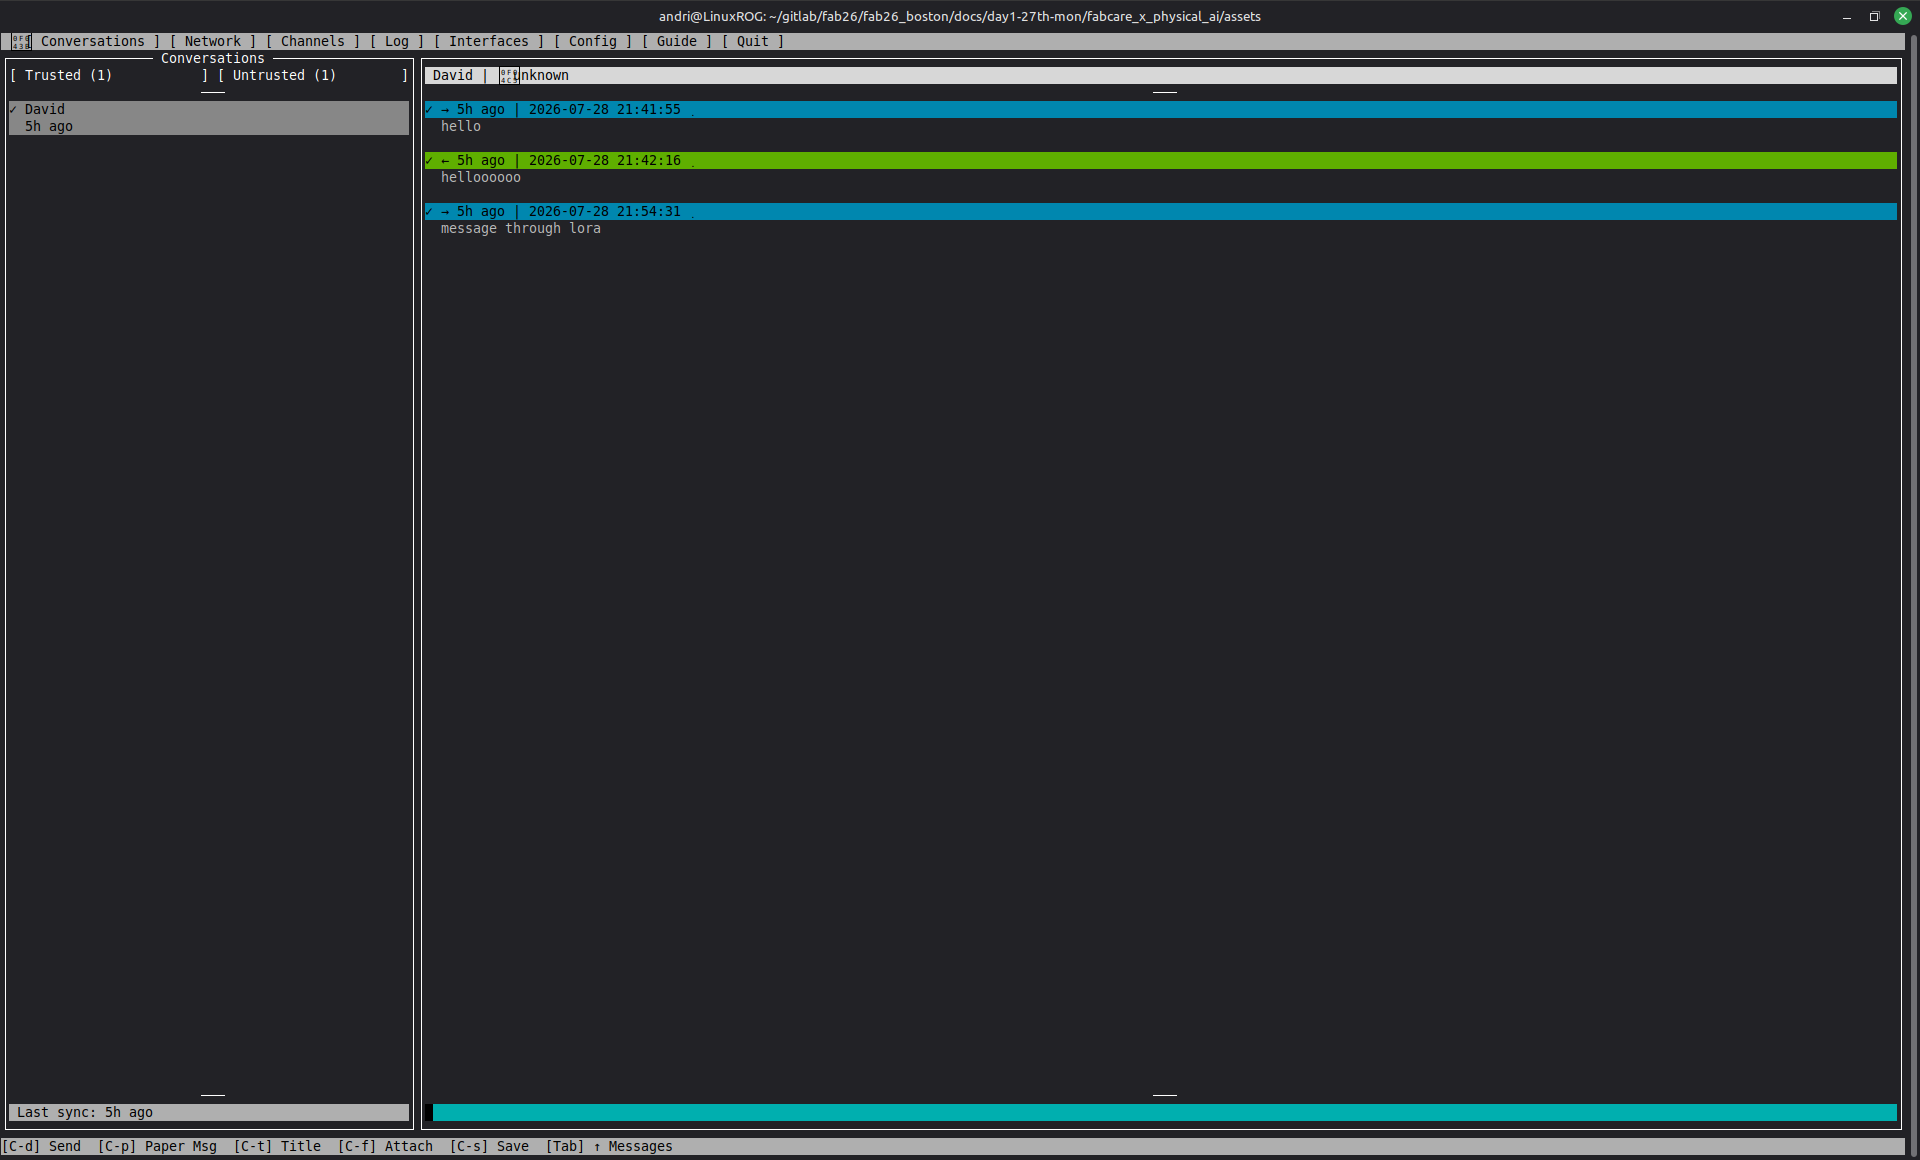Click the 'helloooooo' message text
The width and height of the screenshot is (1920, 1160).
481,178
